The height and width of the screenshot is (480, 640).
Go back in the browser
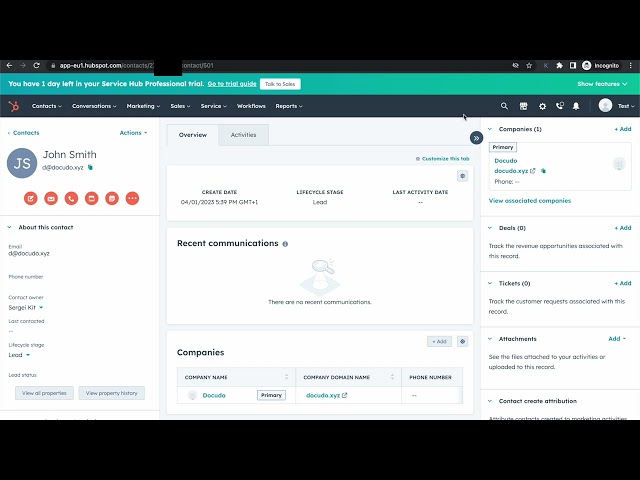click(x=9, y=65)
